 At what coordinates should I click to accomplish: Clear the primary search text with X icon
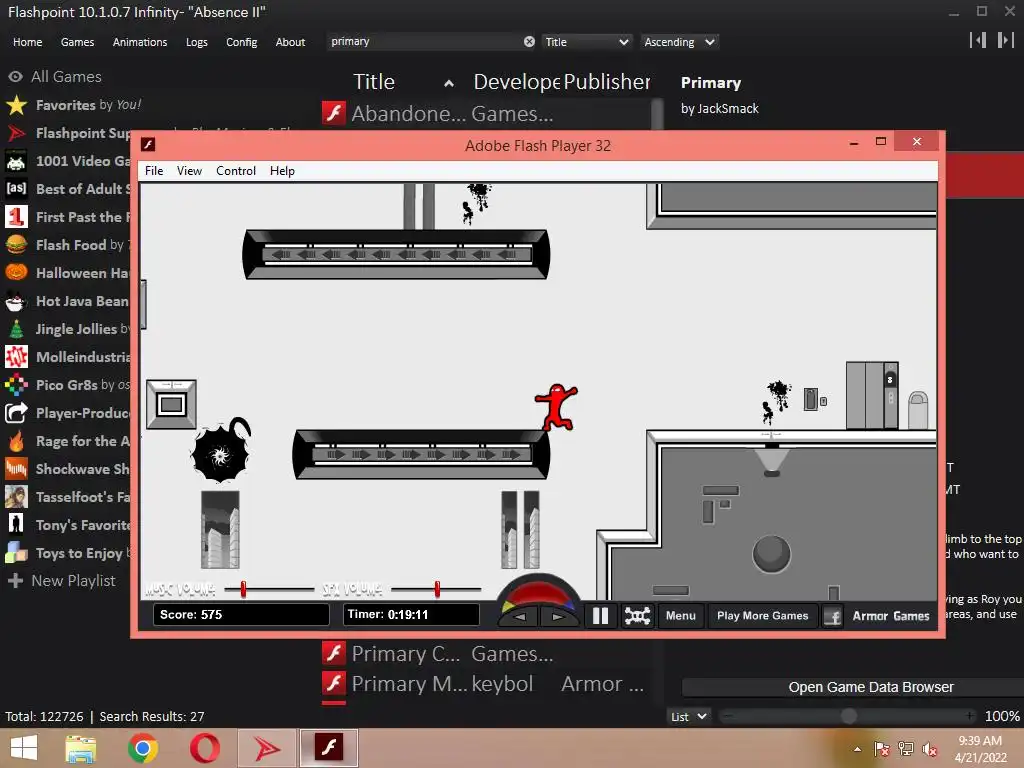(x=529, y=42)
